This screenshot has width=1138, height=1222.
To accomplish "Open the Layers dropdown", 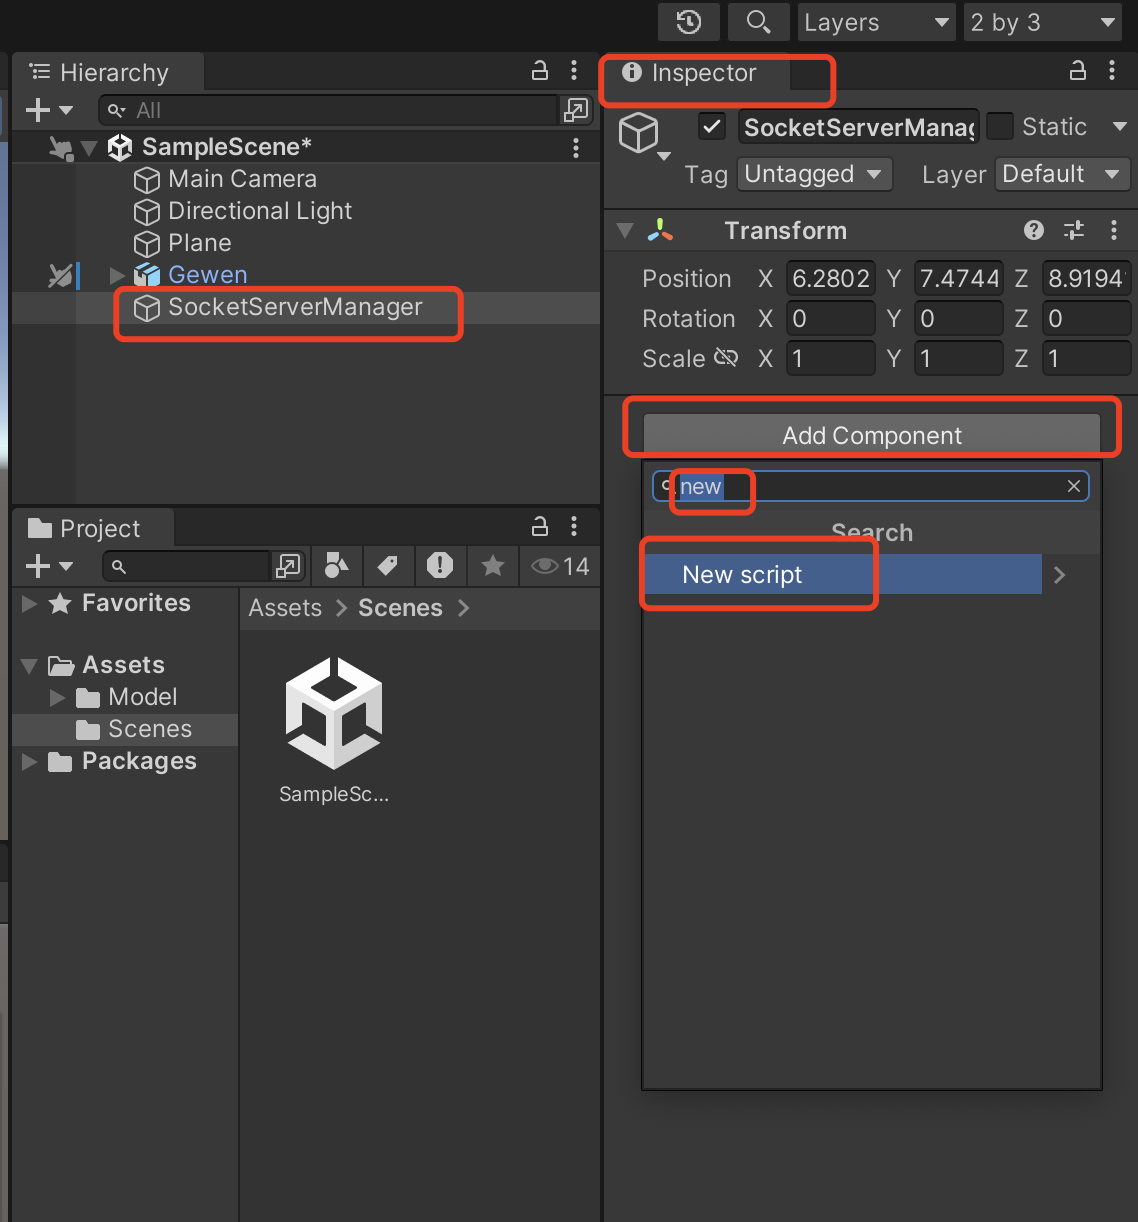I will (877, 22).
